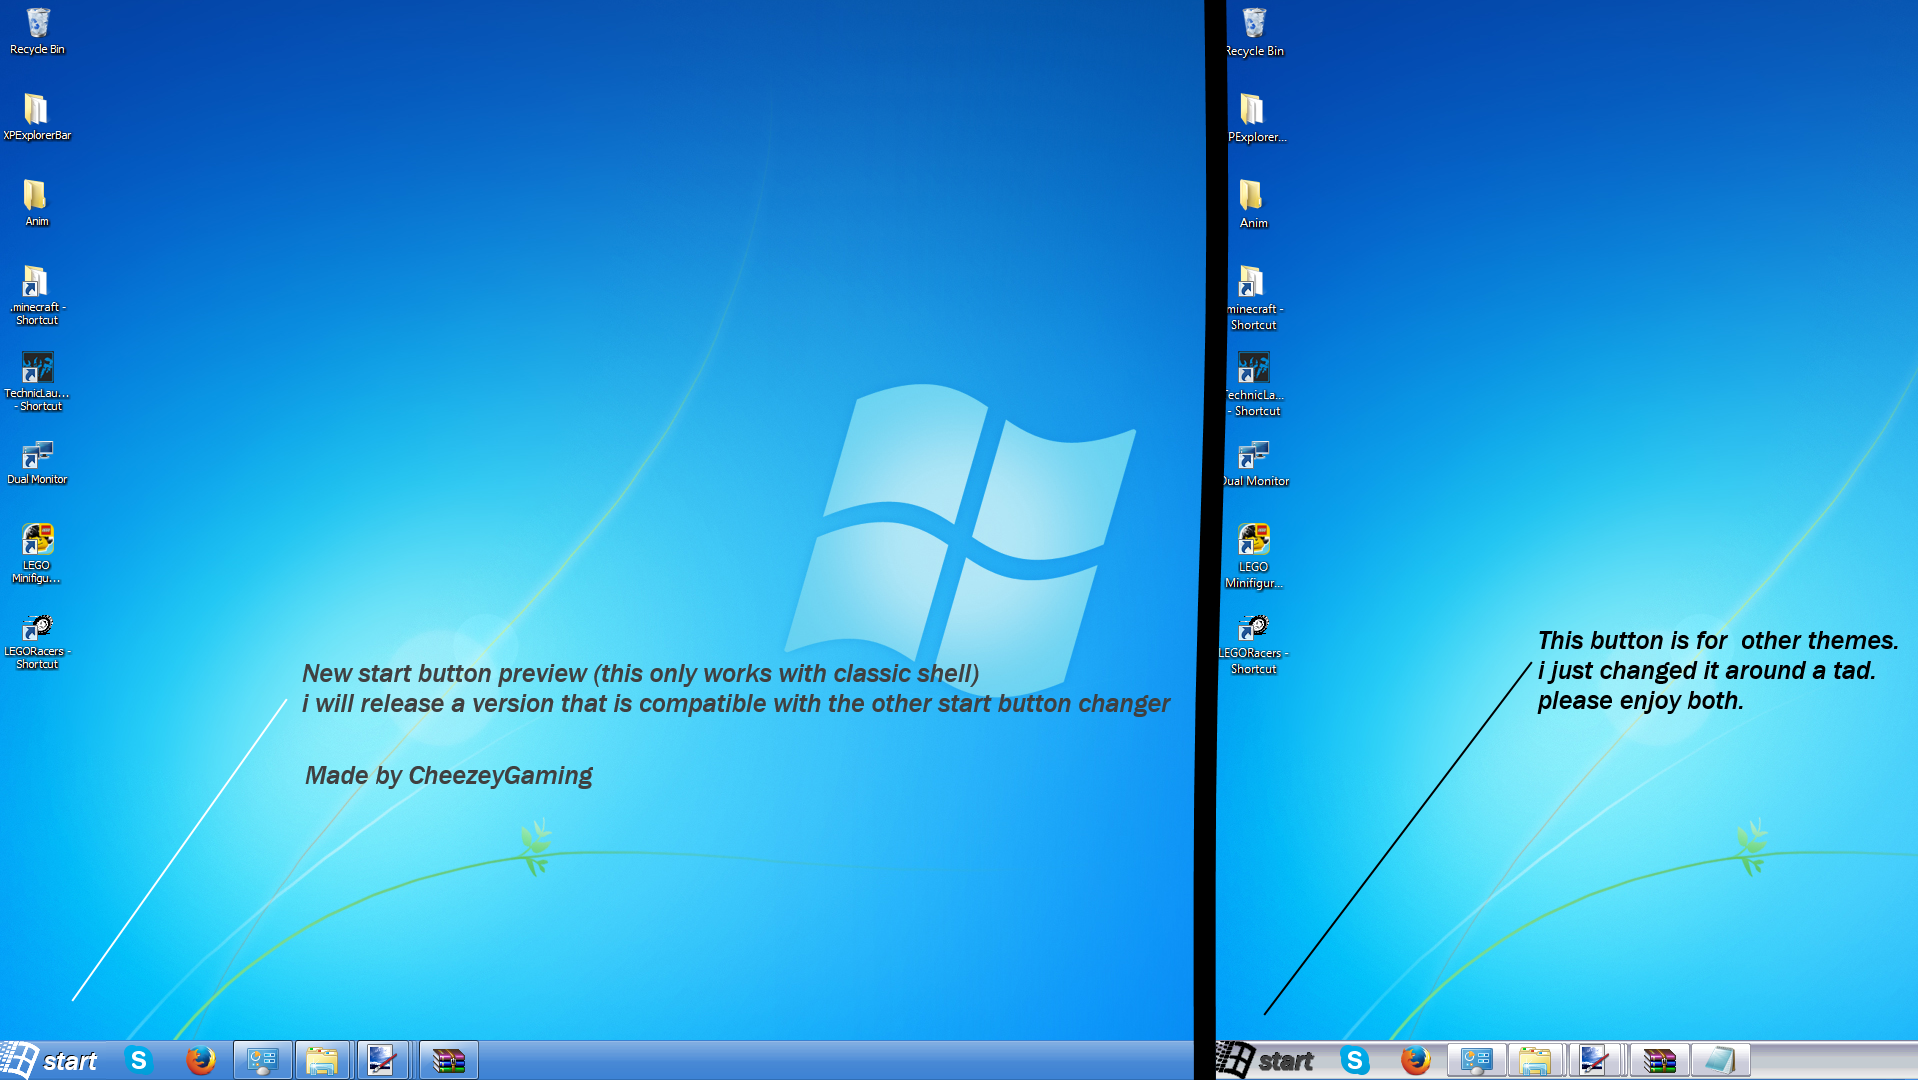Open the start button on the silver taskbar
This screenshot has width=1918, height=1080.
[1267, 1060]
